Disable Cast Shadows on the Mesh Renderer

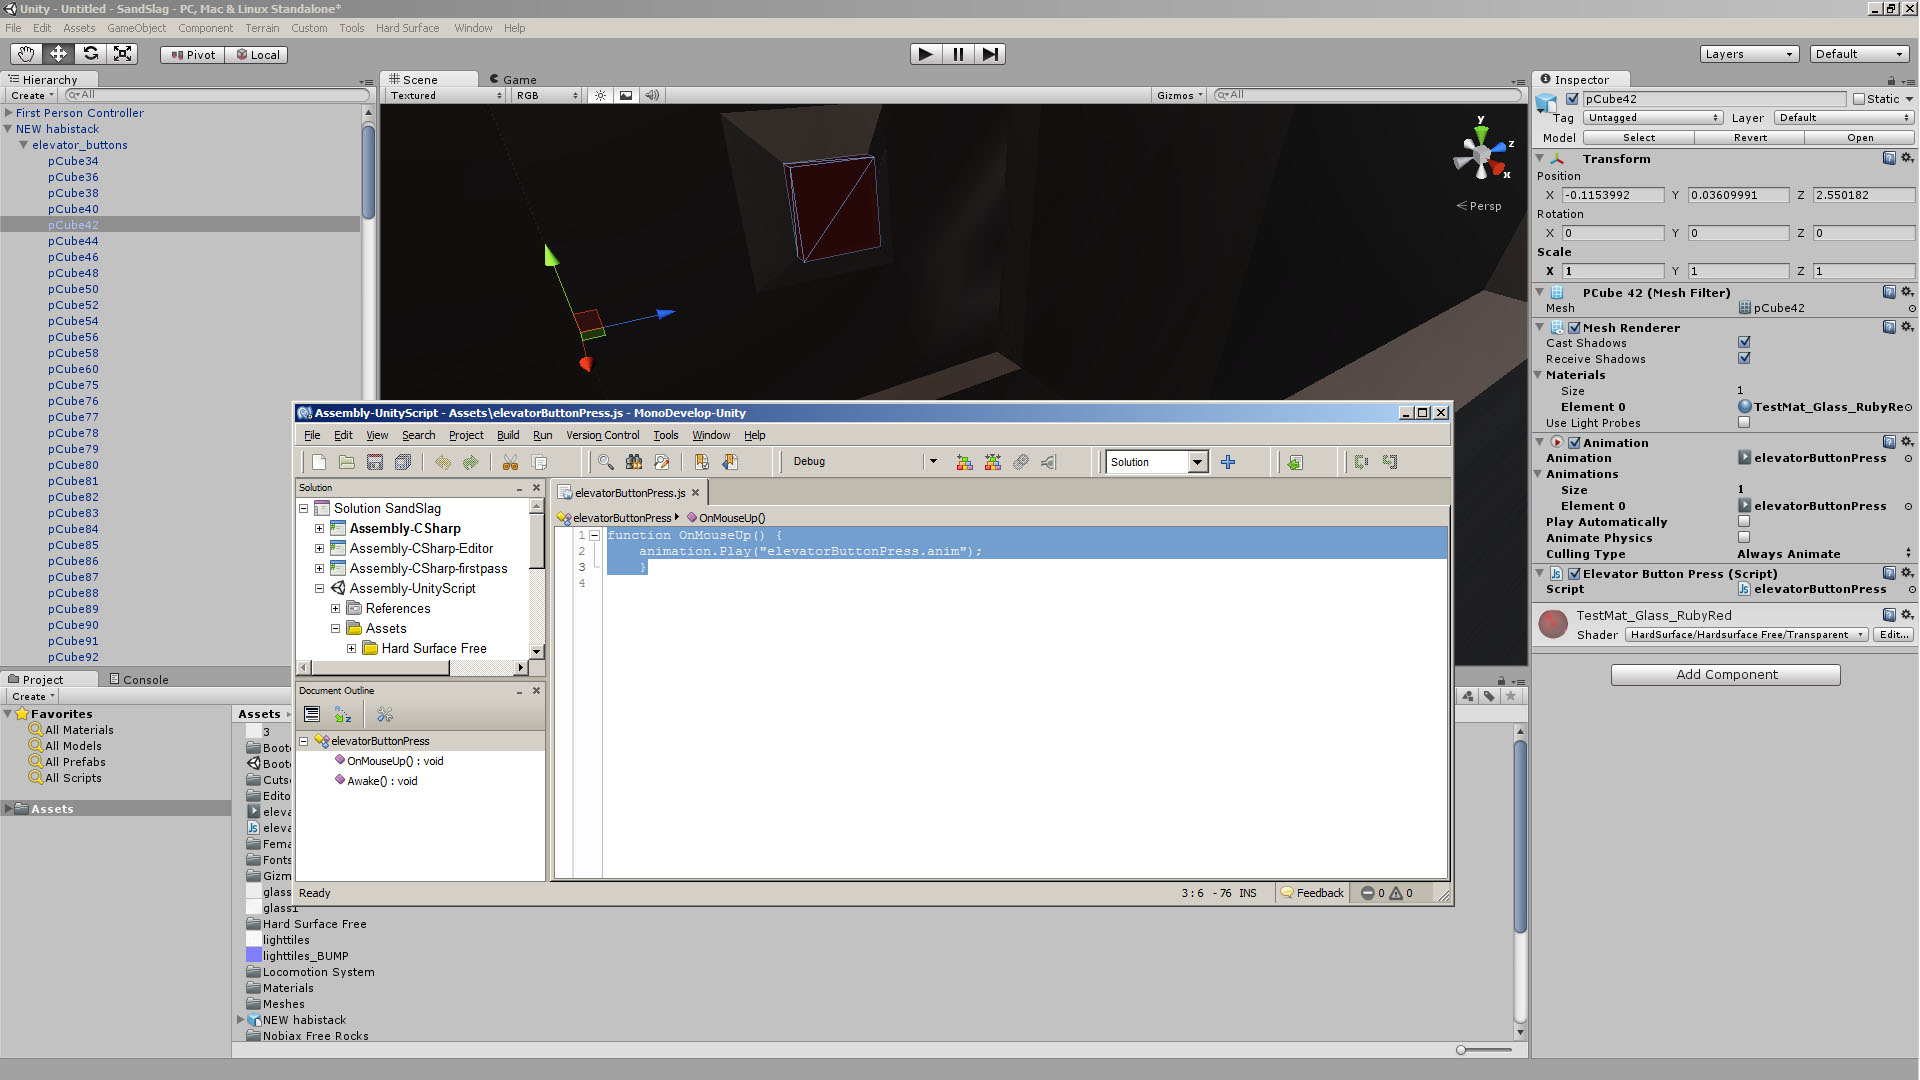1744,342
